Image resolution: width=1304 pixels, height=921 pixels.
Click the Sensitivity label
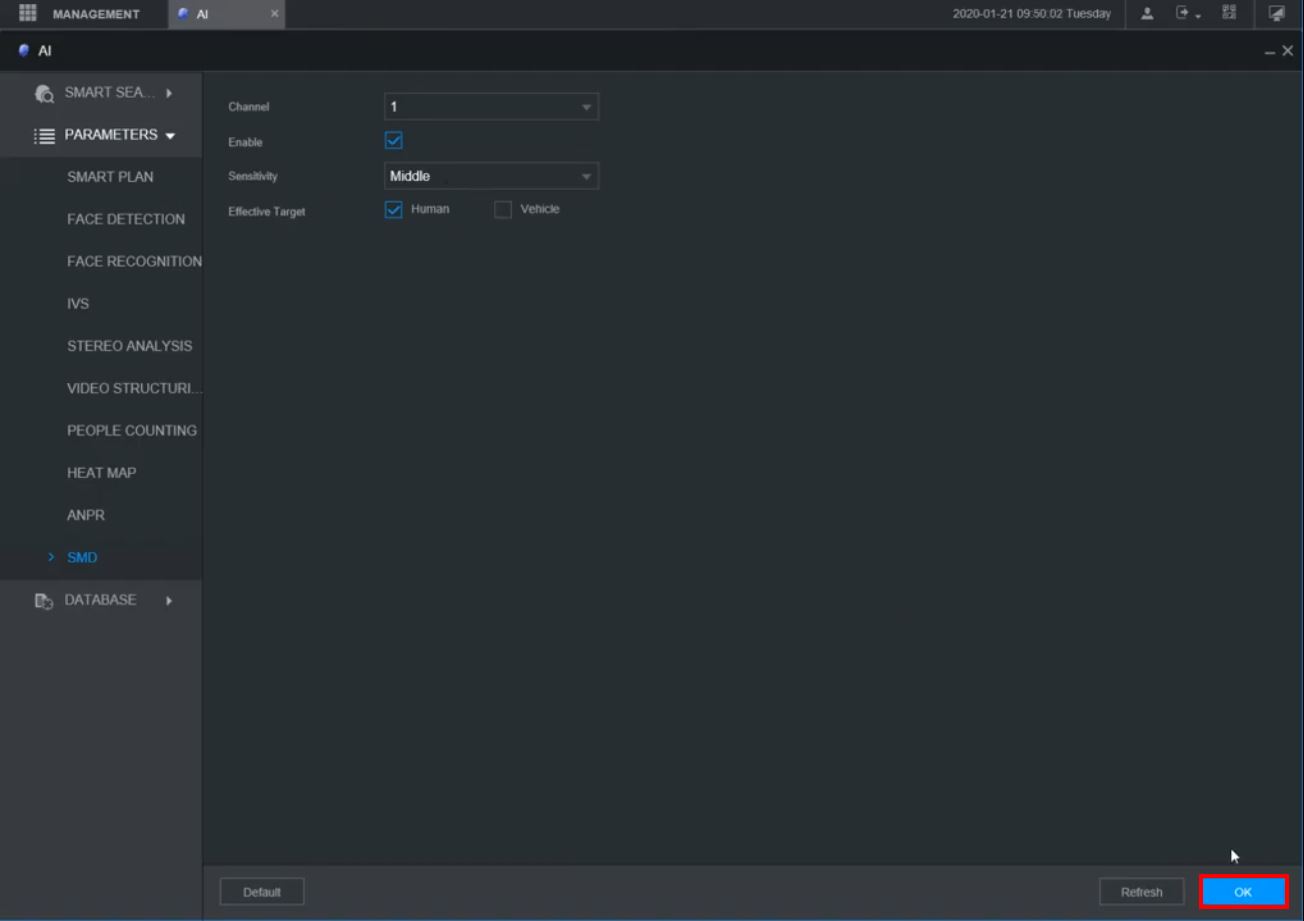pos(253,176)
